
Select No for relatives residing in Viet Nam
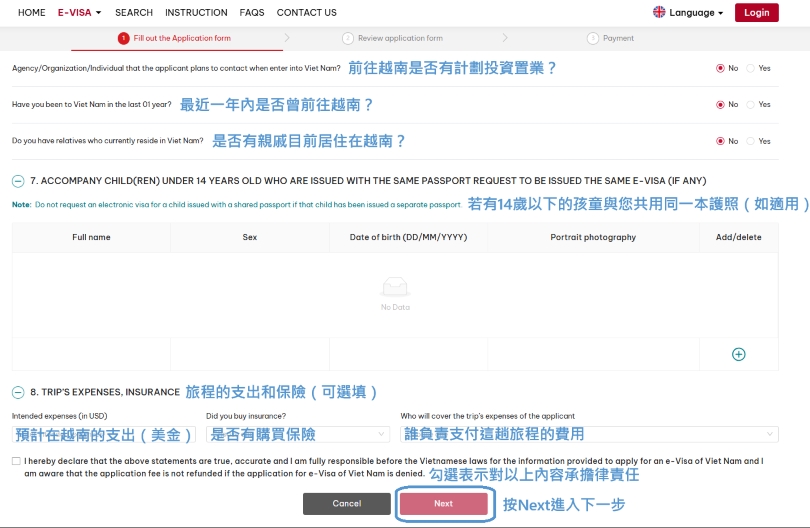pyautogui.click(x=720, y=141)
